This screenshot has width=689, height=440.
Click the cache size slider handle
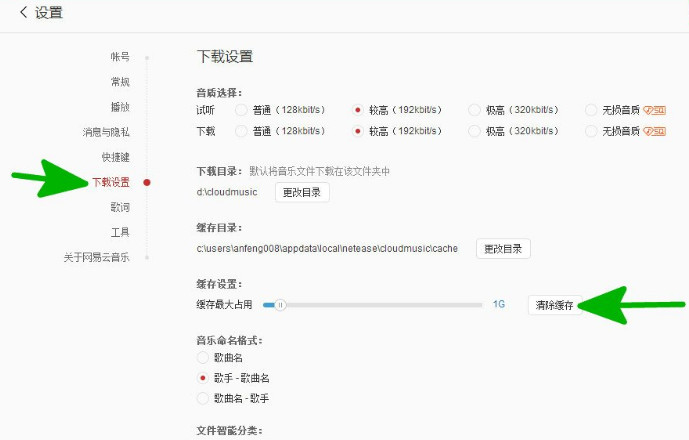pos(280,305)
